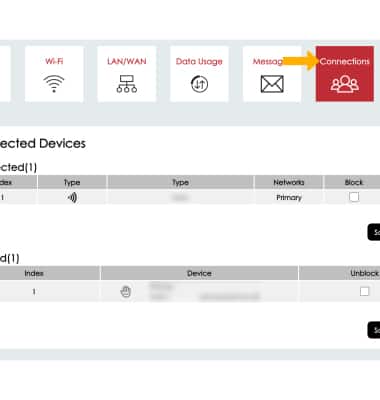The width and height of the screenshot is (380, 400).
Task: Click the Save button under blocked devices
Action: point(374,330)
